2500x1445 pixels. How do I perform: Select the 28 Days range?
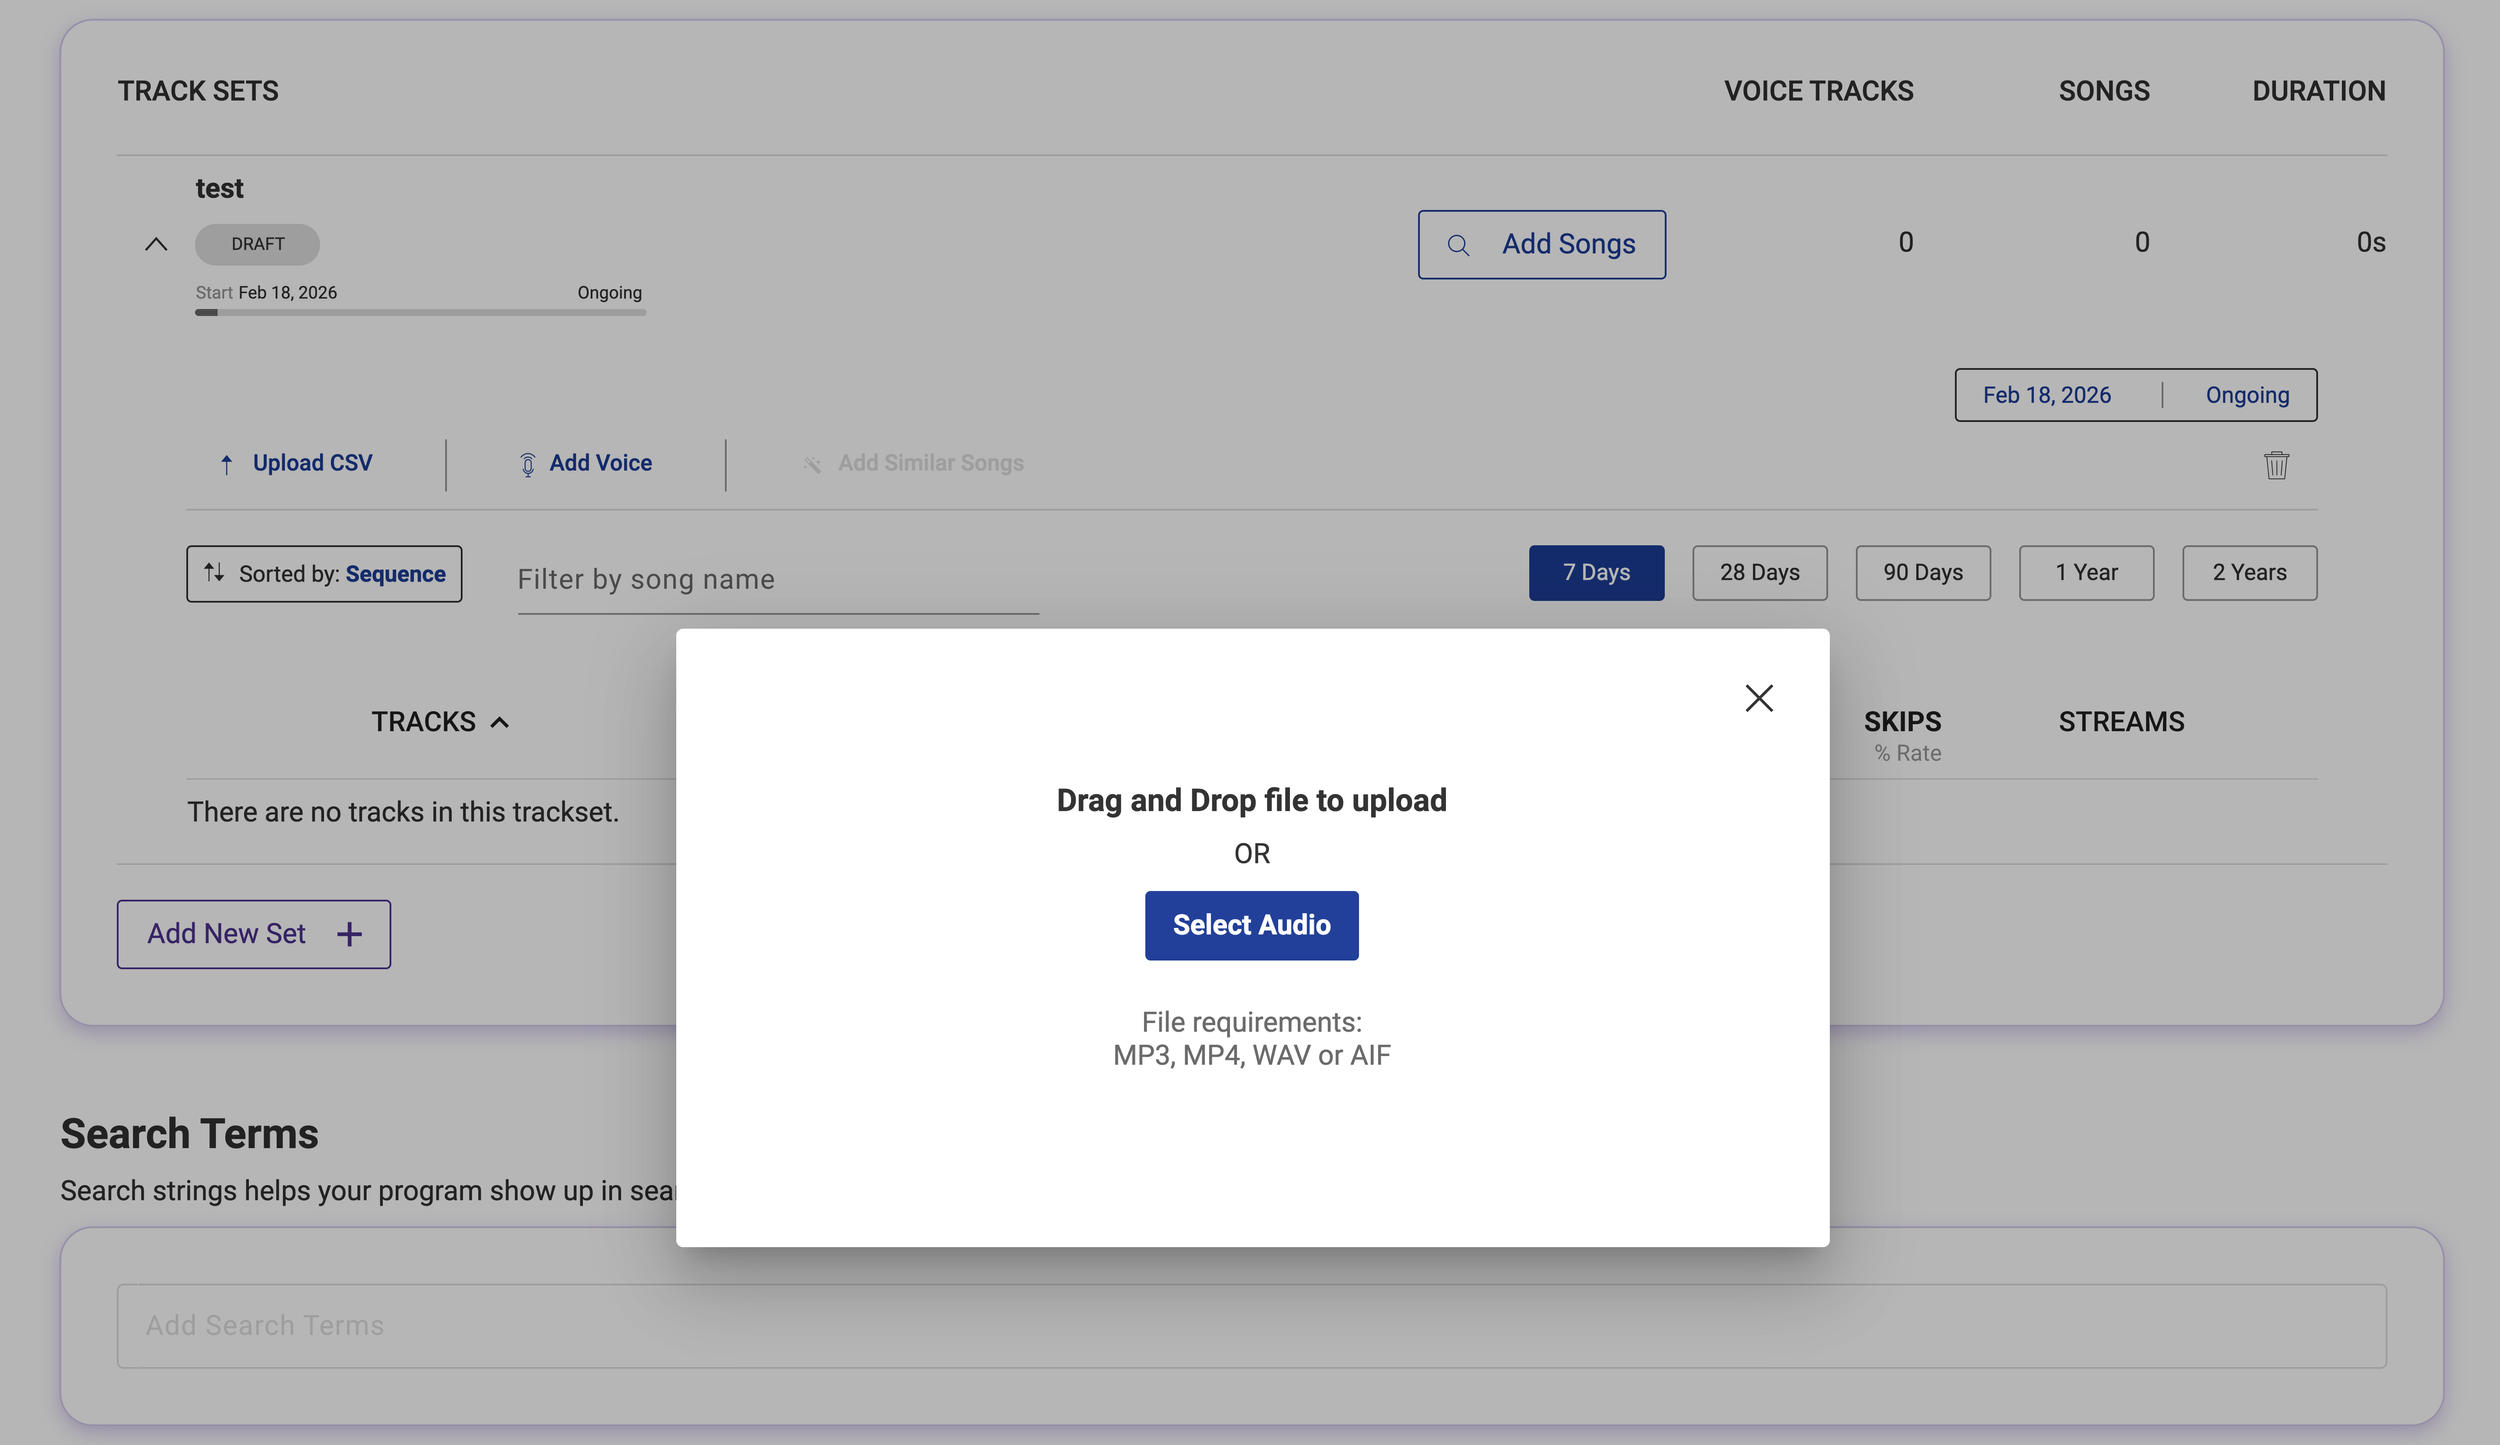1759,573
